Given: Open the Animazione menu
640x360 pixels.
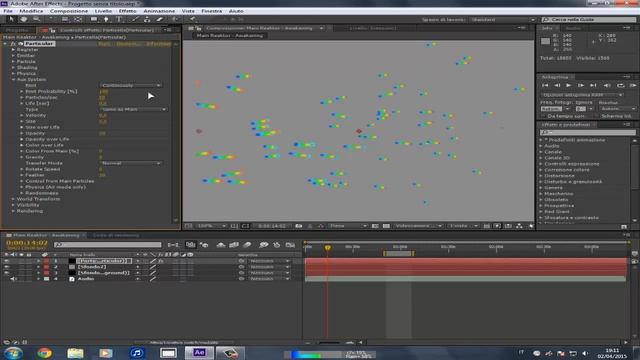Looking at the screenshot, I should tap(159, 11).
